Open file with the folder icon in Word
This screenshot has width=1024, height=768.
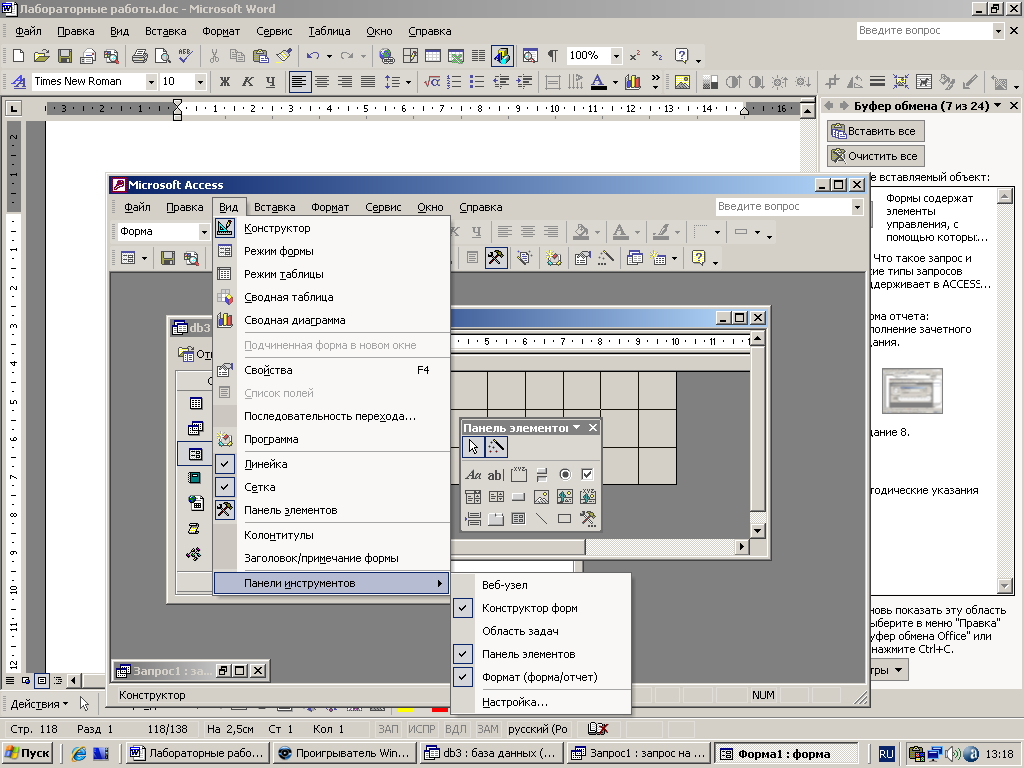tap(41, 56)
